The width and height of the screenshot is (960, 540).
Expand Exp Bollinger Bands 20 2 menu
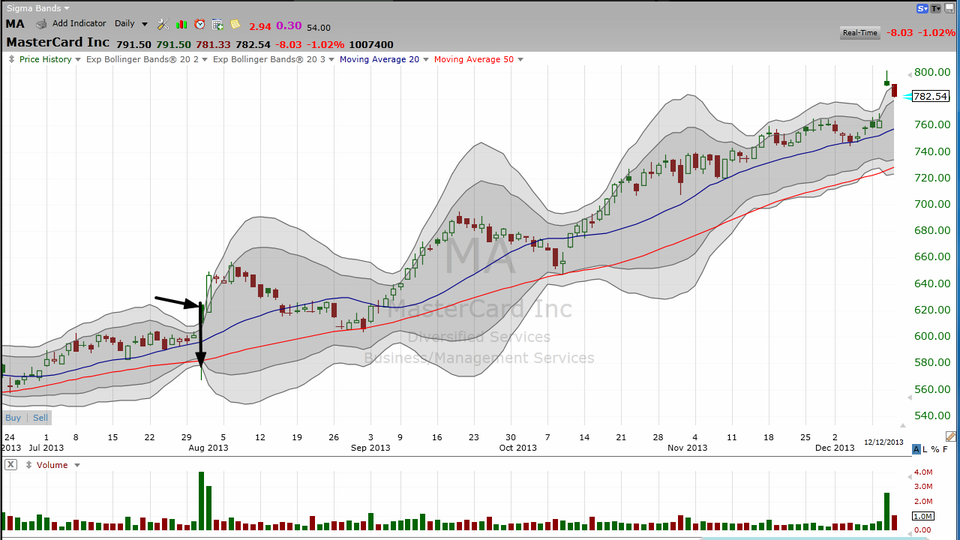pos(204,59)
